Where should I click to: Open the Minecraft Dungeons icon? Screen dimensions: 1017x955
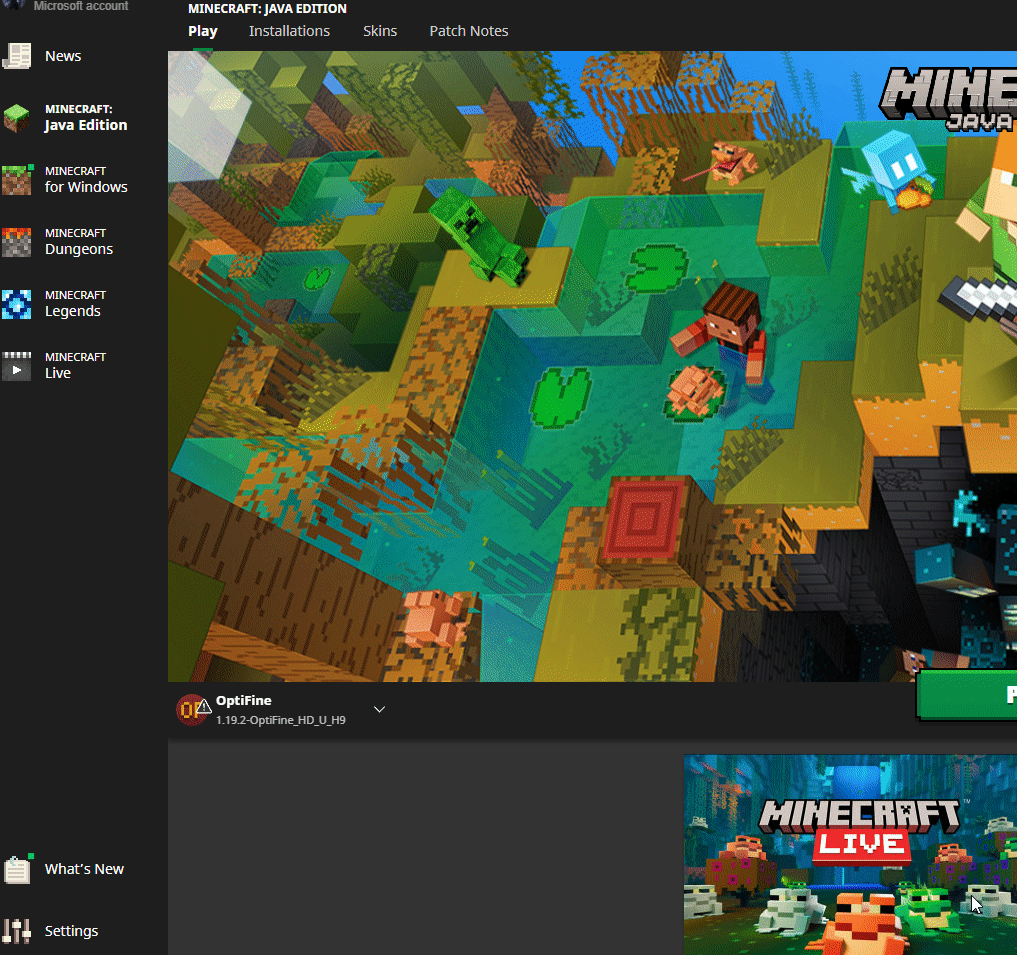click(x=17, y=242)
